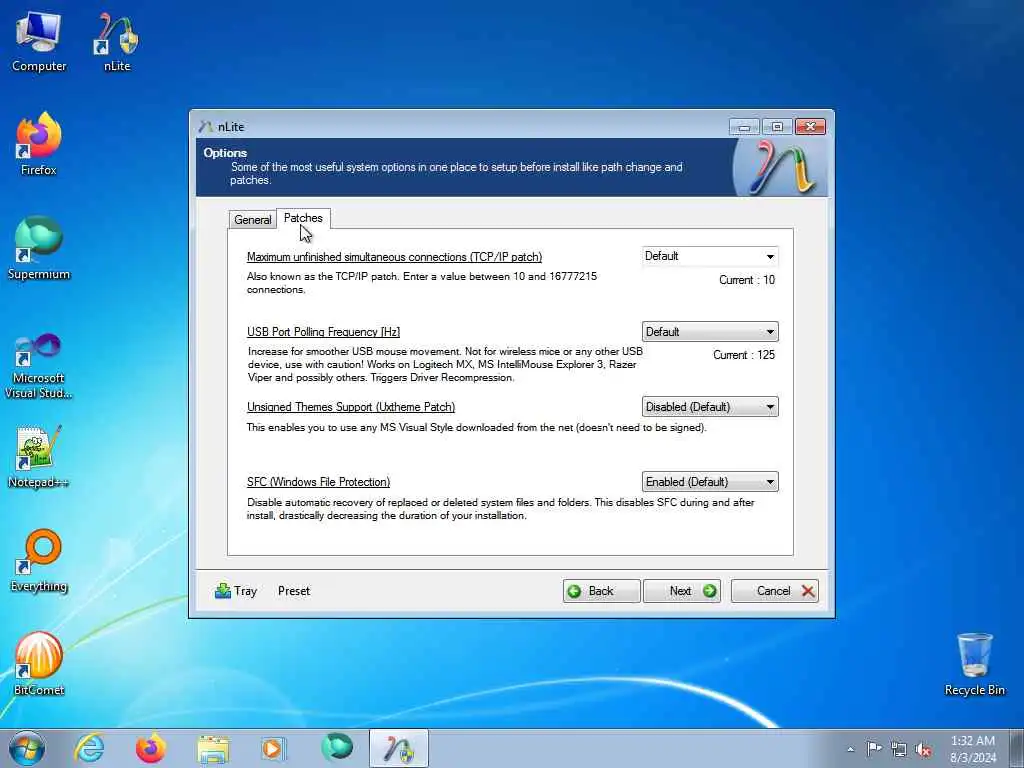Open the Notepad++ desktop shortcut

(x=39, y=456)
